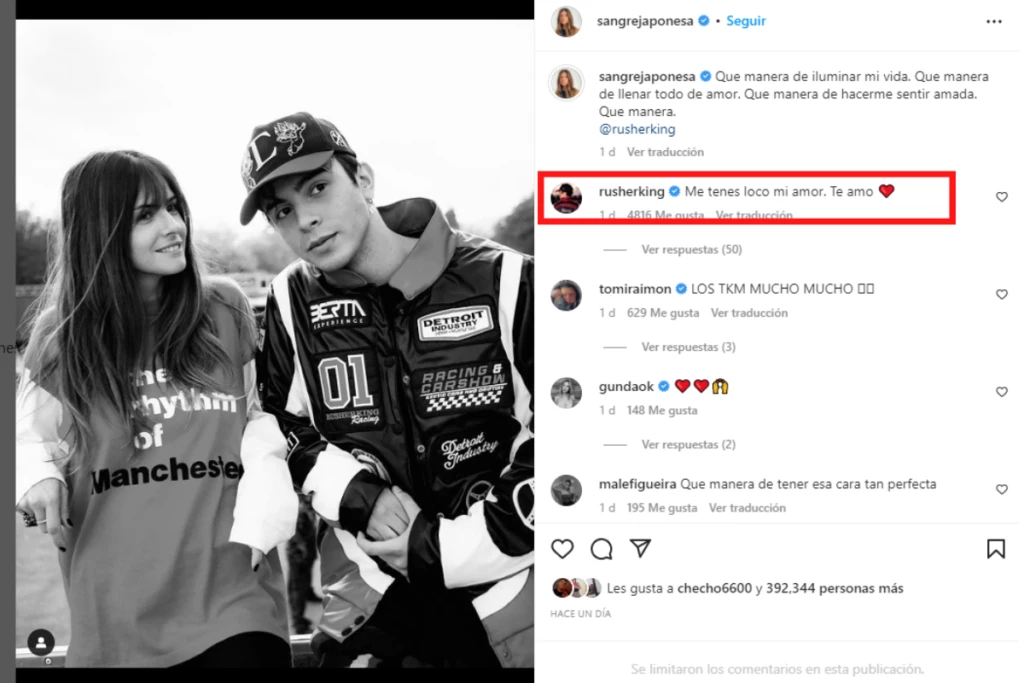Screen dimensions: 1024x683
Task: Open tomiraimon's profile avatar
Action: 566,295
